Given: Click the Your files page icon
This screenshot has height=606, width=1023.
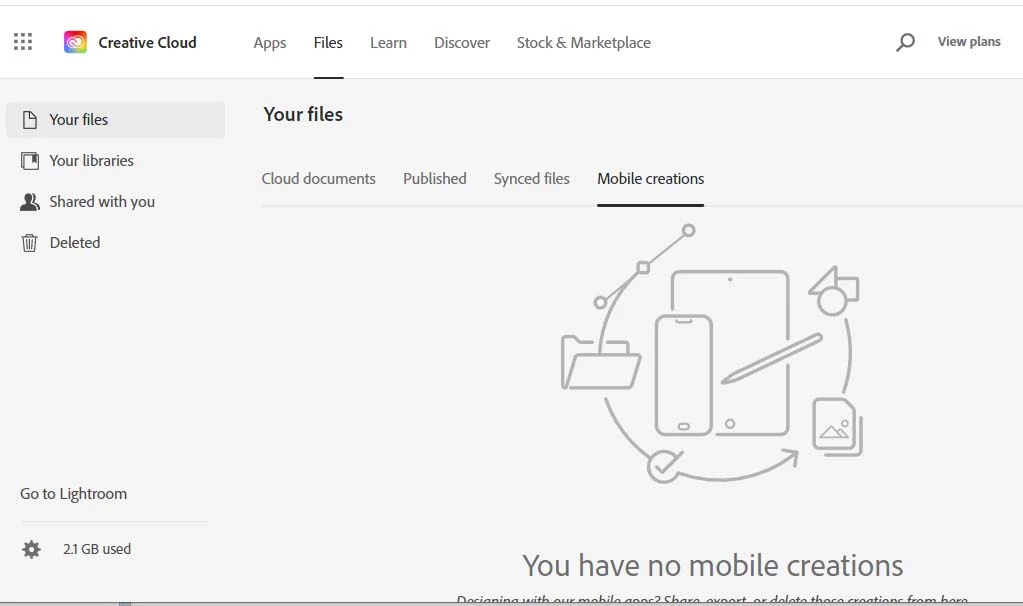Looking at the screenshot, I should click(x=29, y=119).
